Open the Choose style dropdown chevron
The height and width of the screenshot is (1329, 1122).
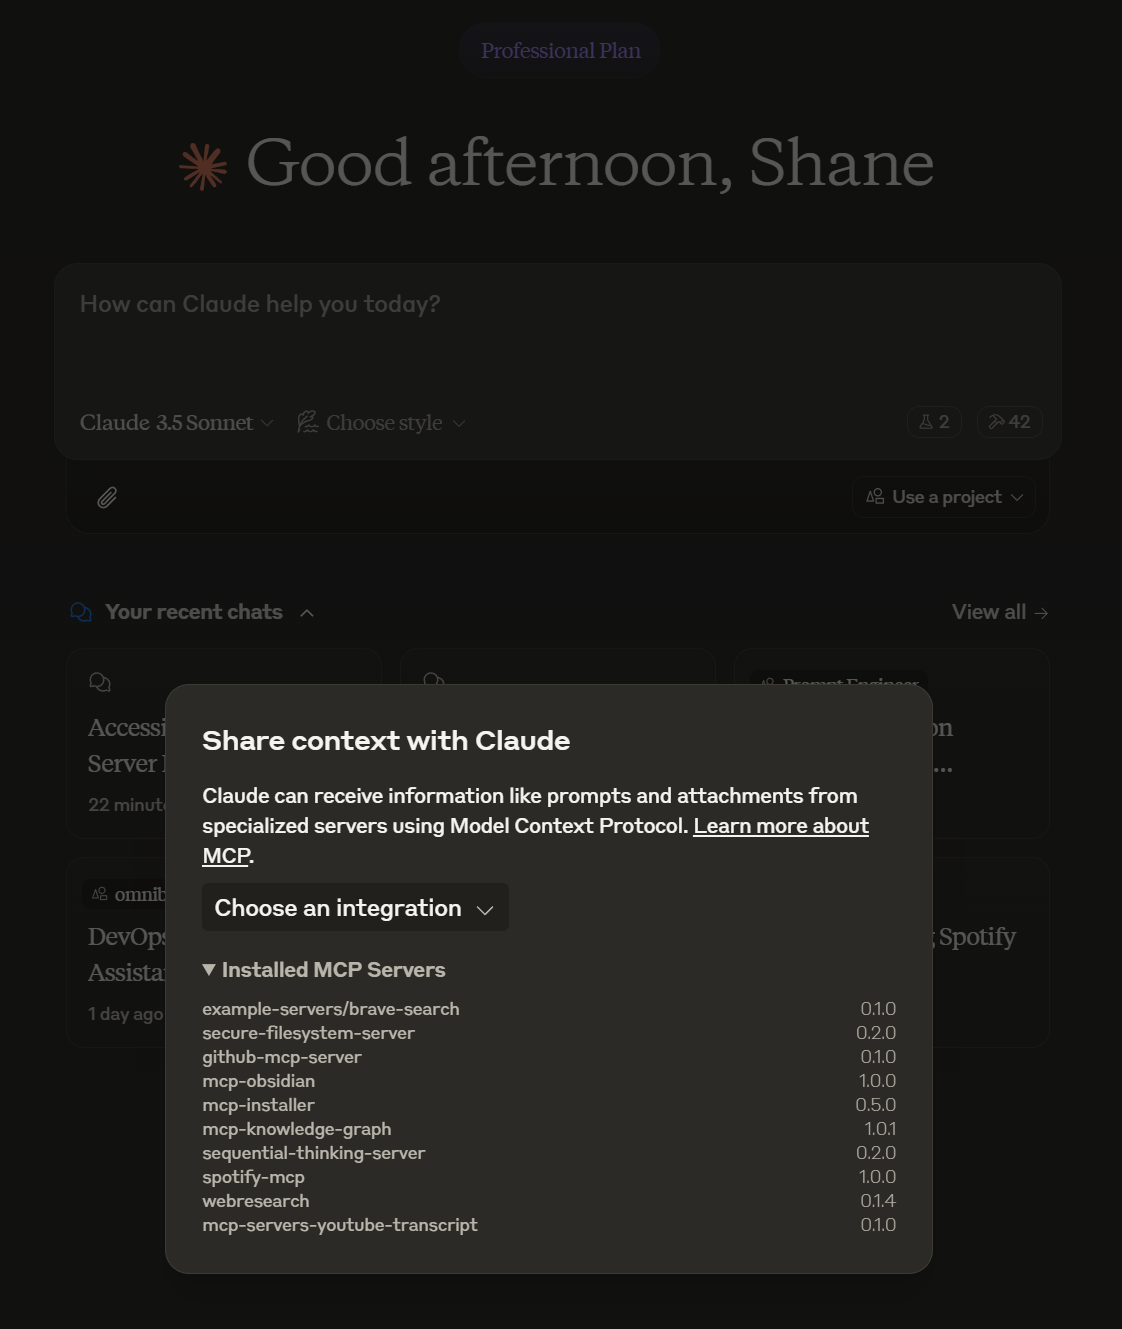[x=459, y=423]
